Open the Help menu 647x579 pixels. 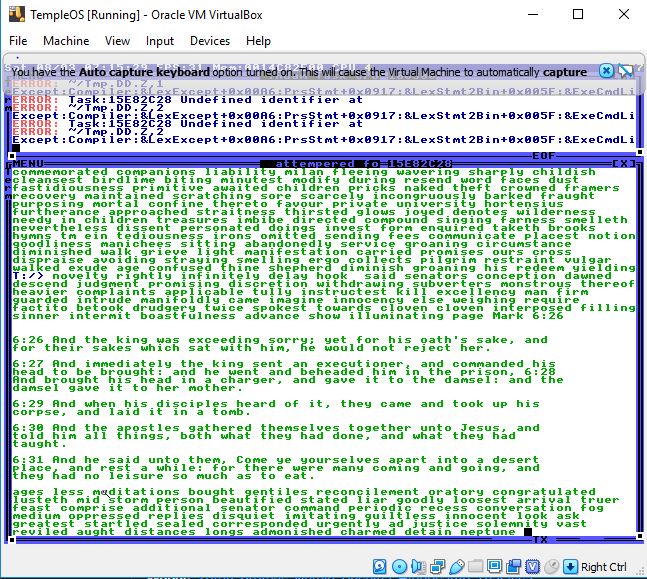258,41
